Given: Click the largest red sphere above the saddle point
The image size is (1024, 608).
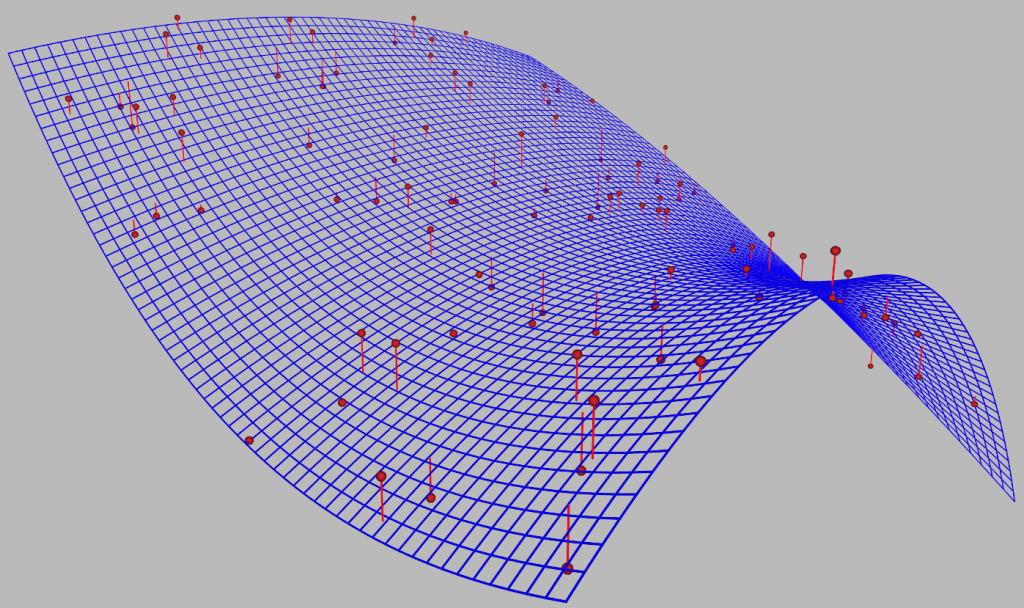Looking at the screenshot, I should pos(835,251).
